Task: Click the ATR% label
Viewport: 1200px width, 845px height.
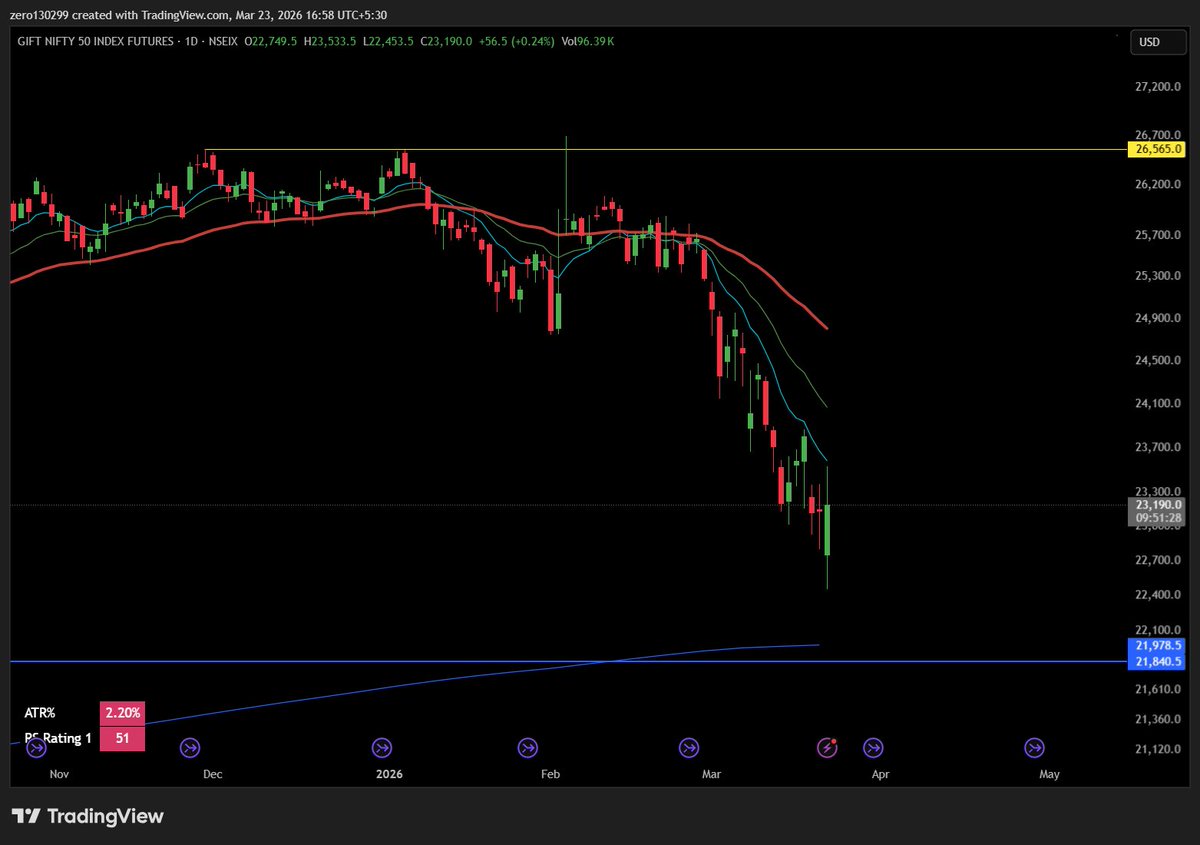Action: (x=40, y=714)
